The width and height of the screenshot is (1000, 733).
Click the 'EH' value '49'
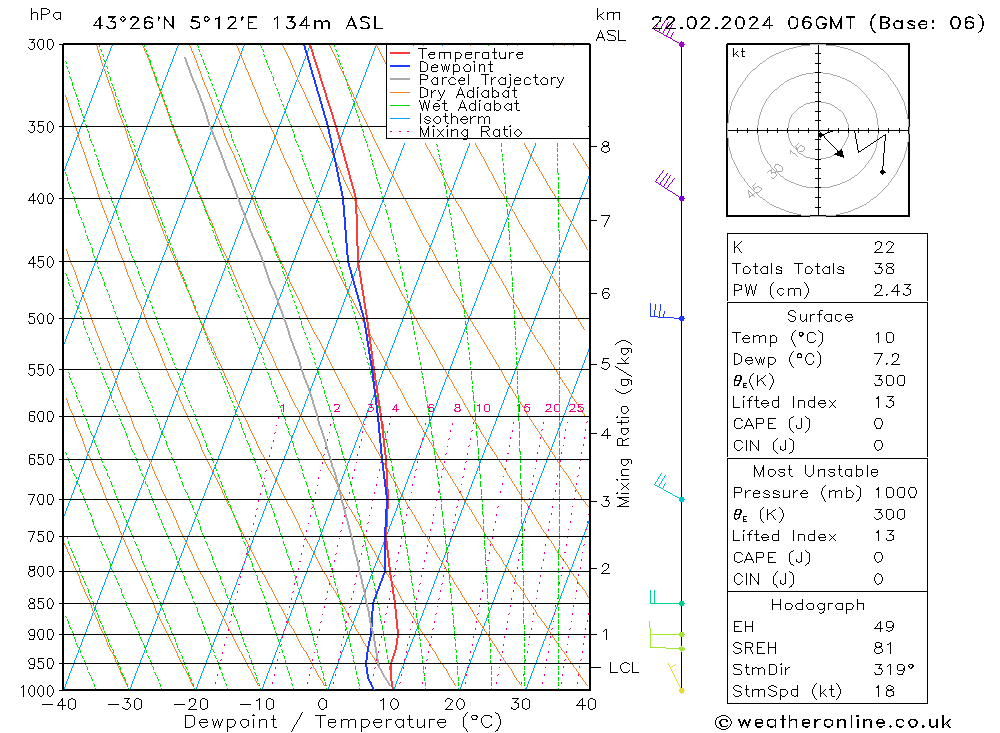click(x=885, y=627)
